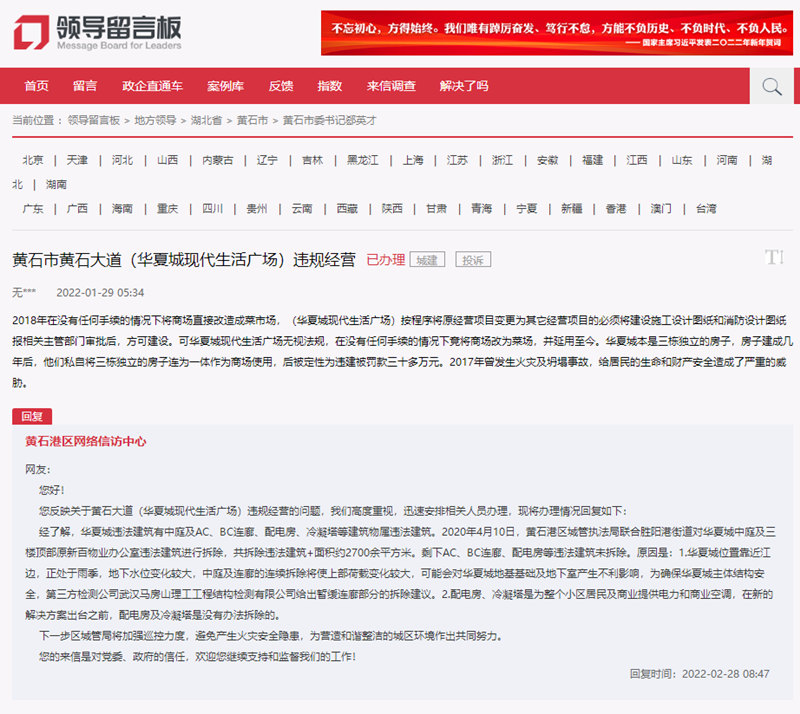This screenshot has height=714, width=800.
Task: Select province 云南
Action: click(302, 209)
